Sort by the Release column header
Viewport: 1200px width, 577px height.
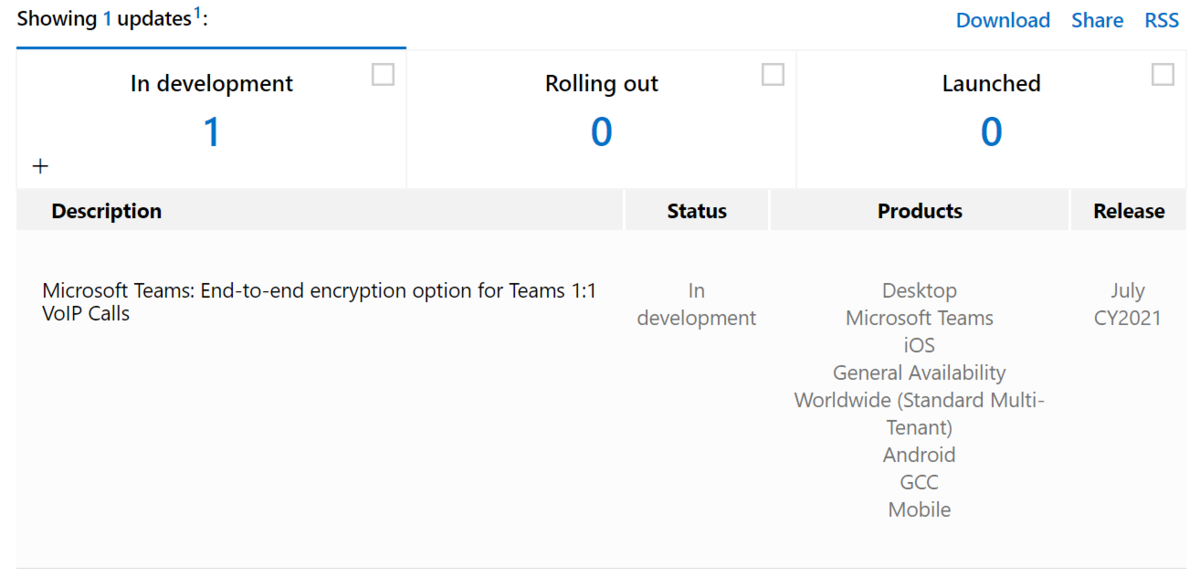[1129, 211]
